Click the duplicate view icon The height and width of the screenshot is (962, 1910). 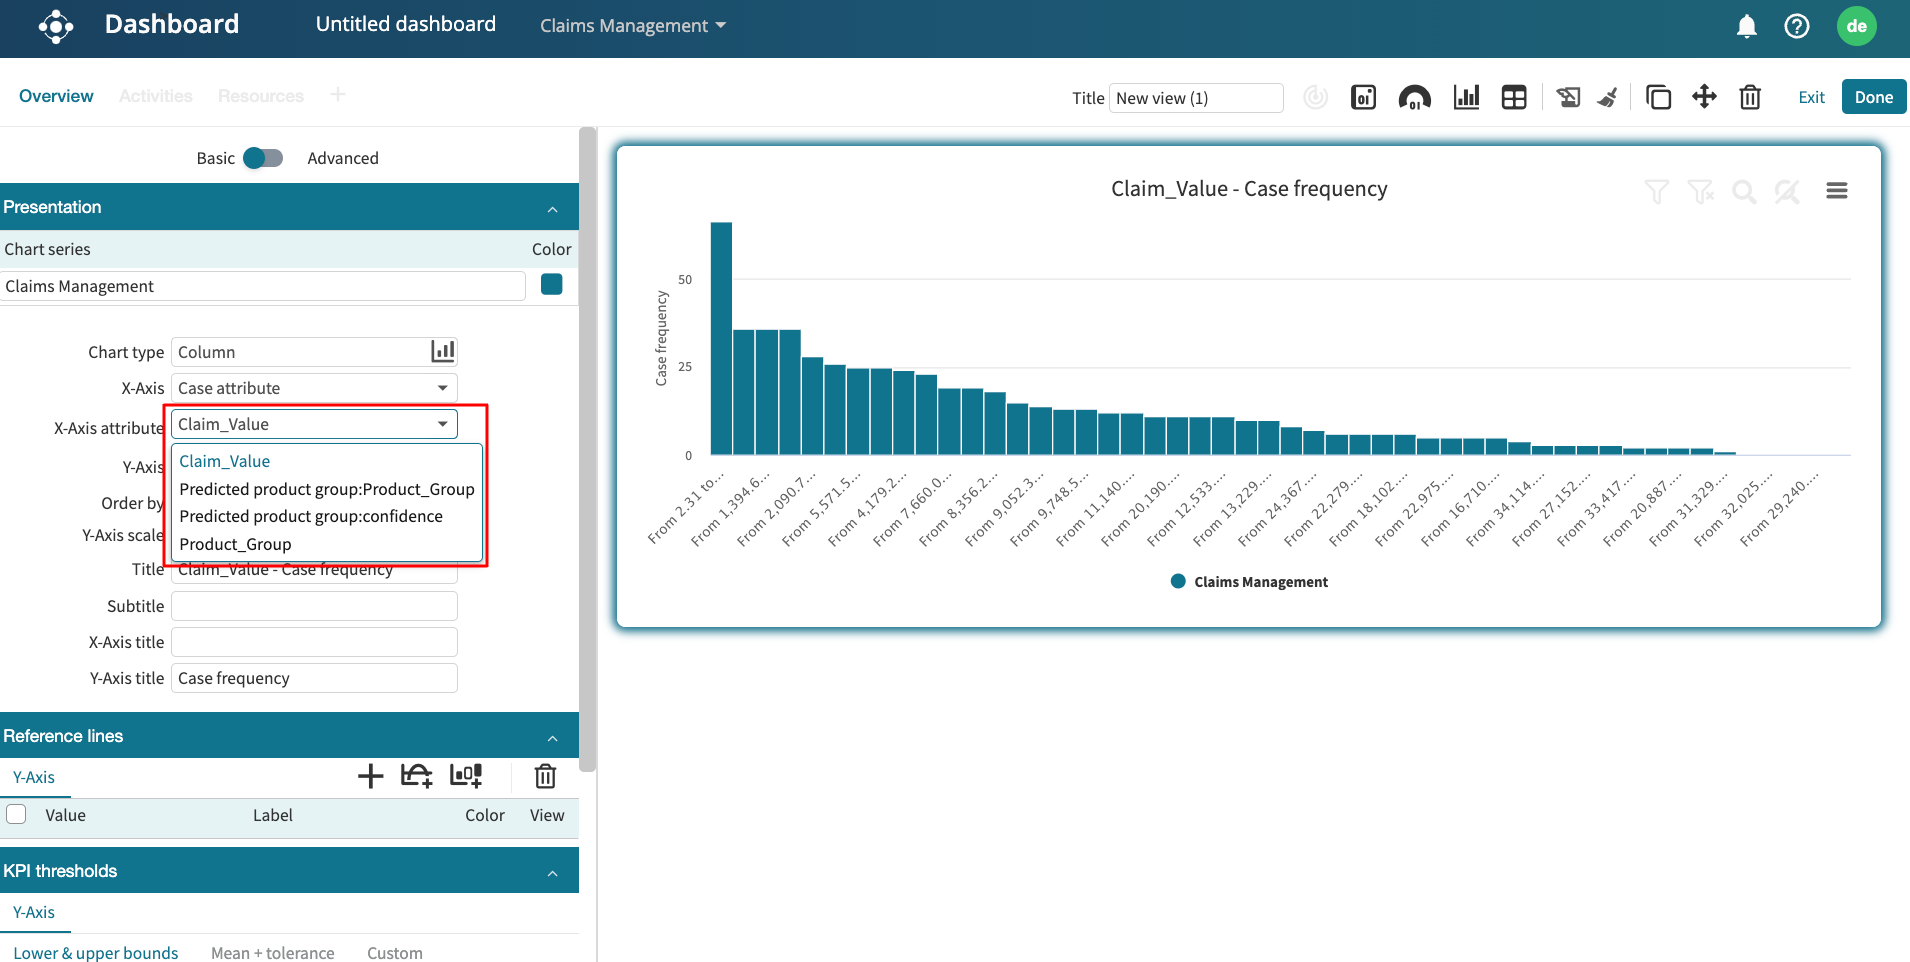point(1658,97)
